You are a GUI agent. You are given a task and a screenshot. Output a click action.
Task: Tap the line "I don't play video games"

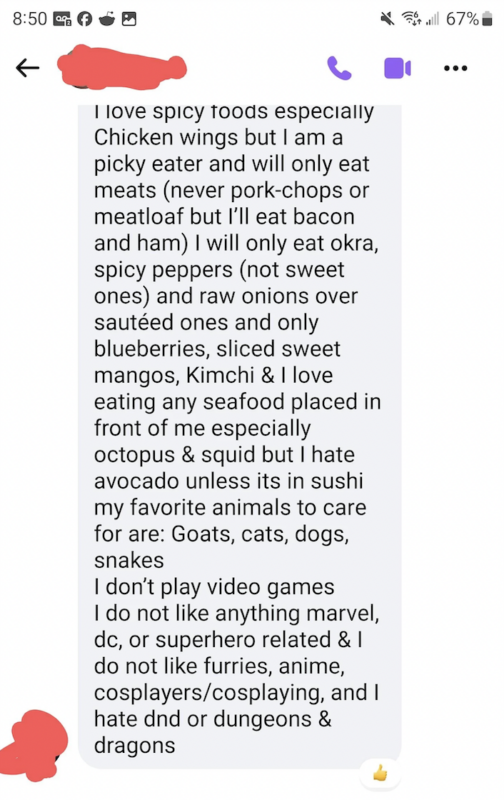(214, 587)
